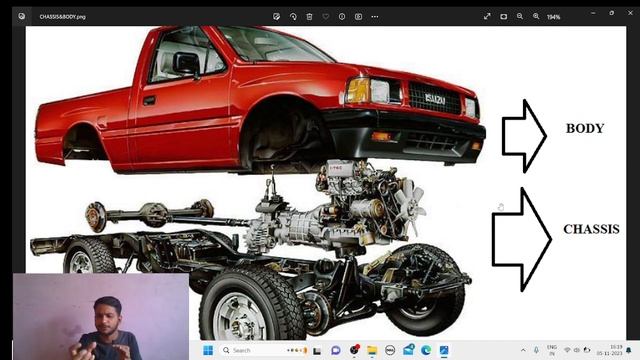Close the Photos window

(630, 13)
